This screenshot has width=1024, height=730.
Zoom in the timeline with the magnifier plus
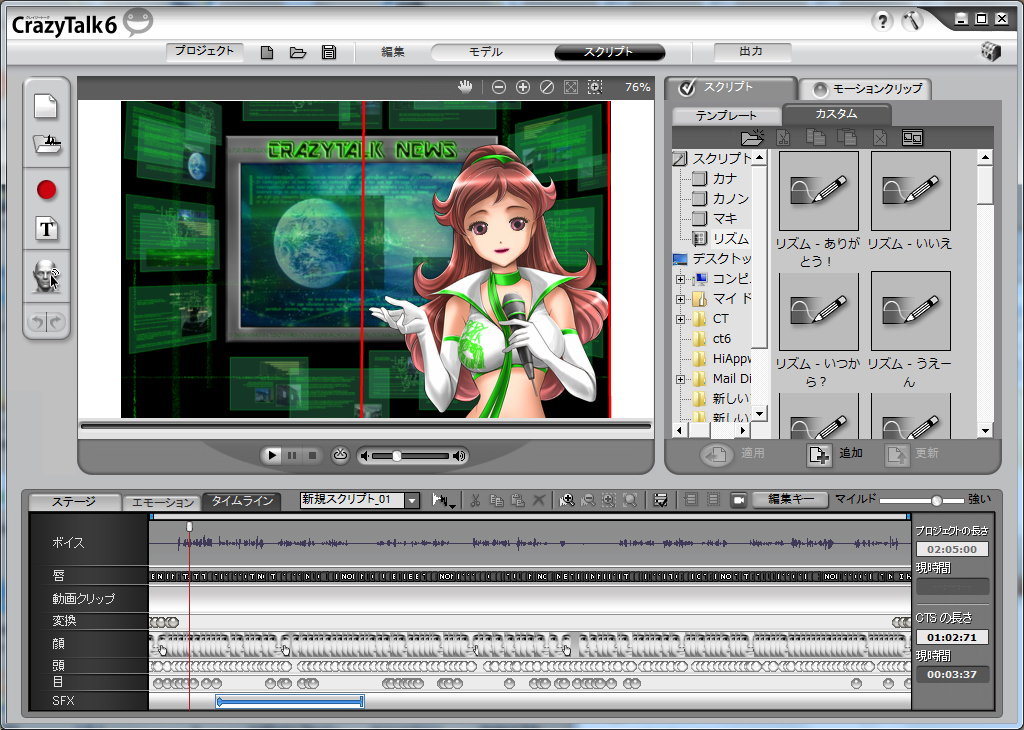pos(566,500)
